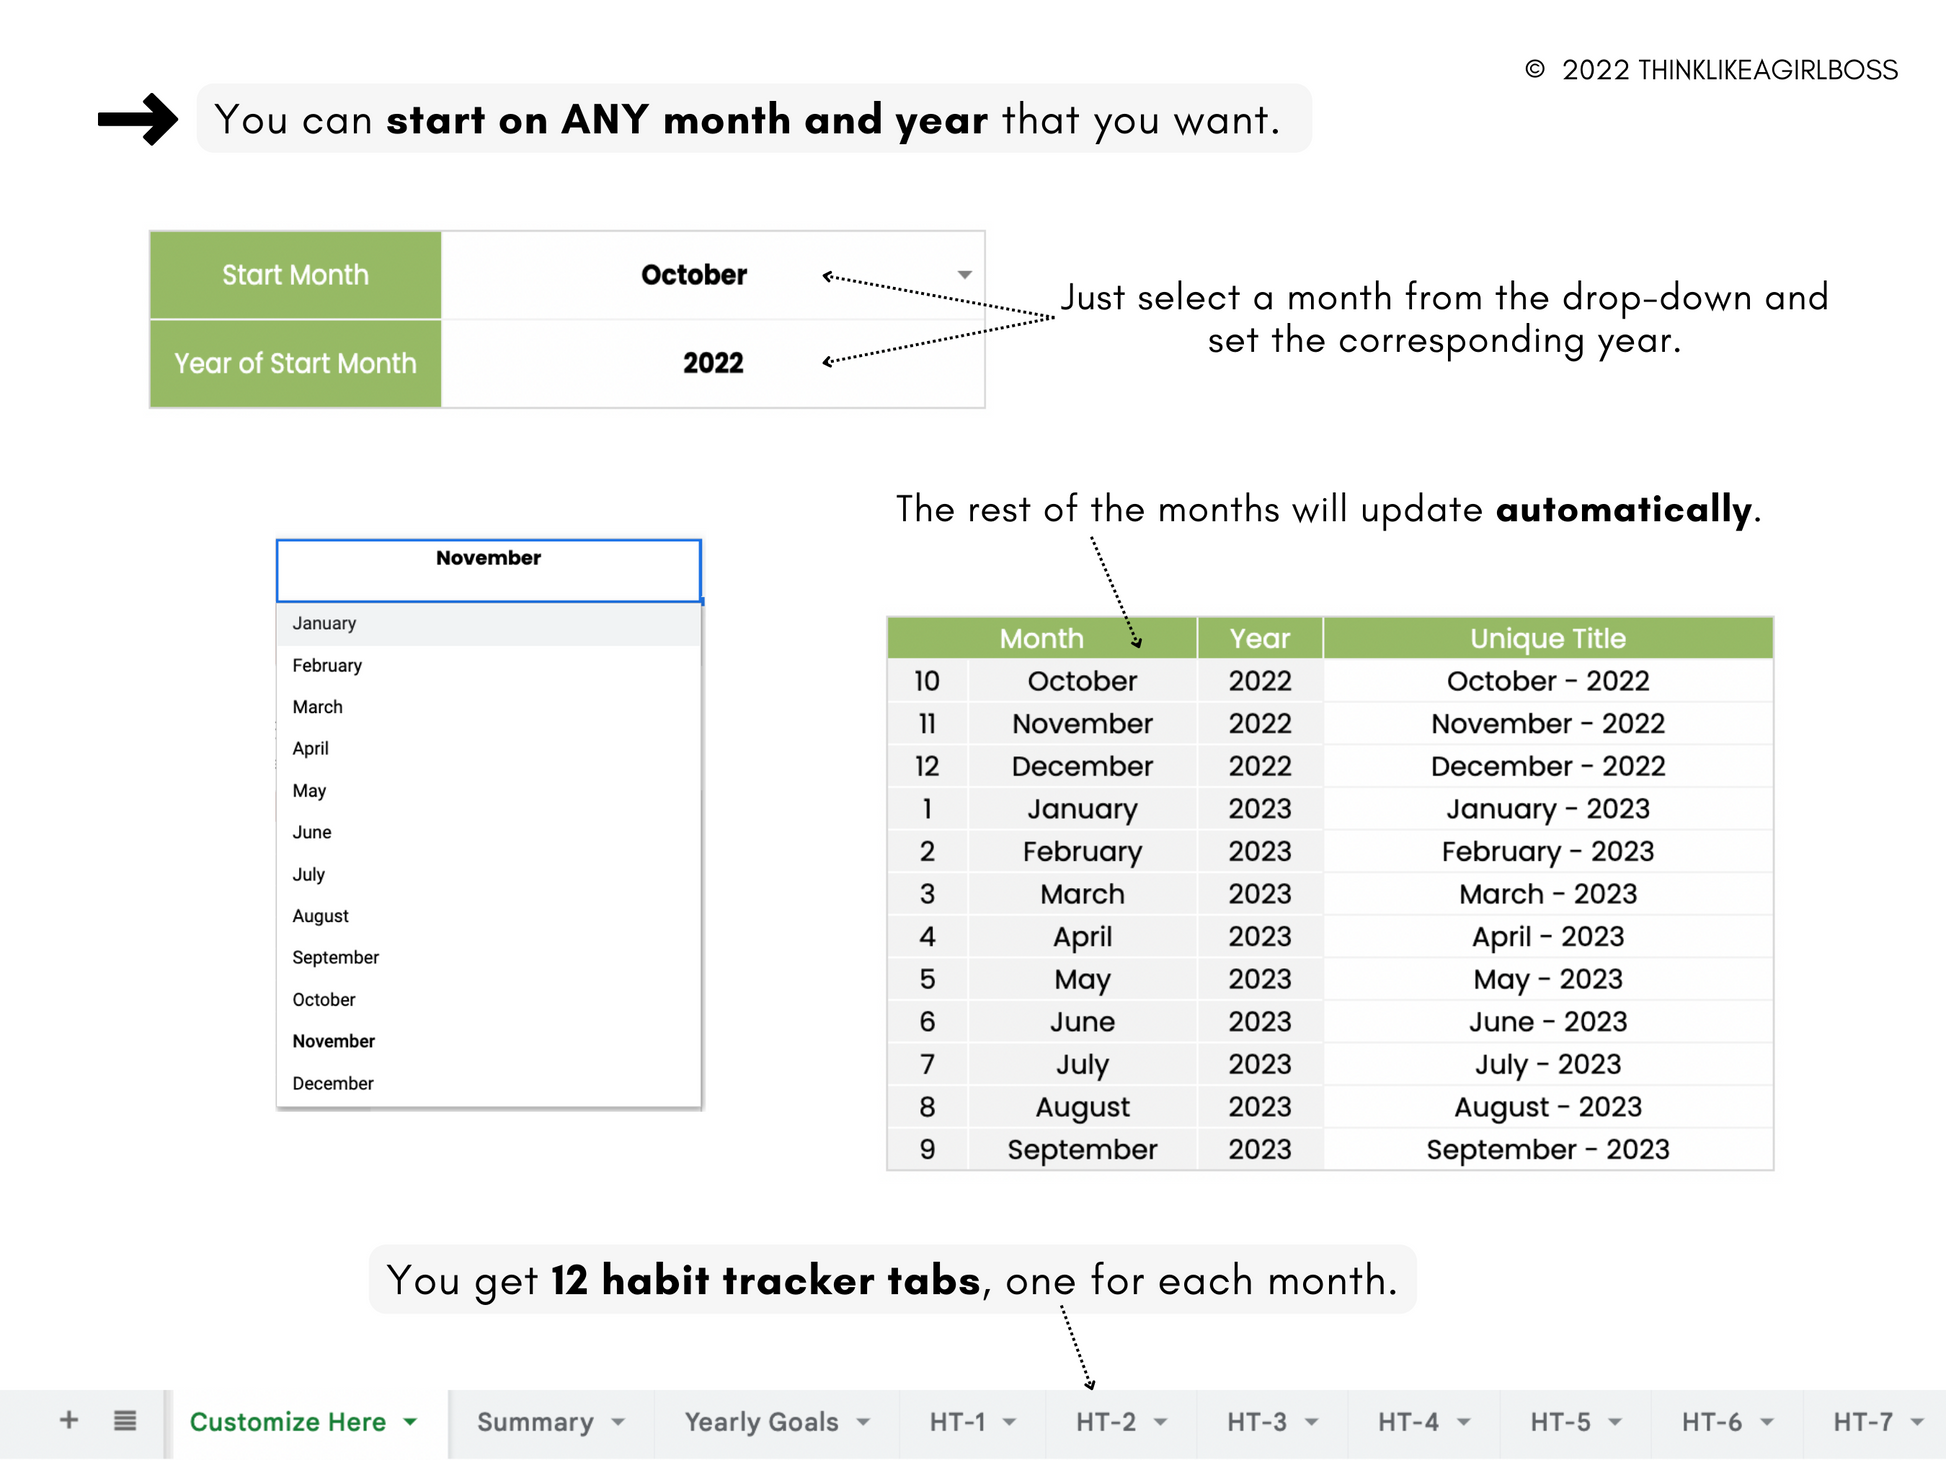The image size is (1946, 1460).
Task: Open the all sheets list icon
Action: coord(125,1420)
